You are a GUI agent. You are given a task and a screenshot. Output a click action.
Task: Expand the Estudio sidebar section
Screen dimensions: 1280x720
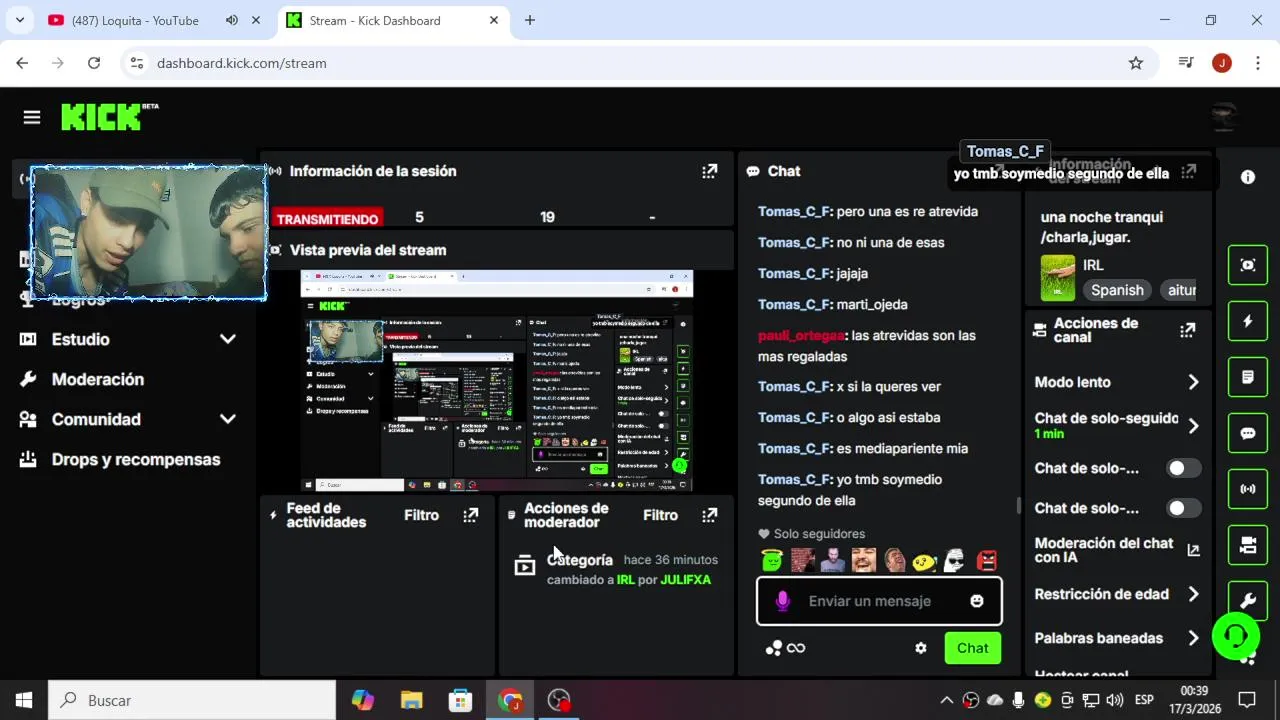point(228,339)
